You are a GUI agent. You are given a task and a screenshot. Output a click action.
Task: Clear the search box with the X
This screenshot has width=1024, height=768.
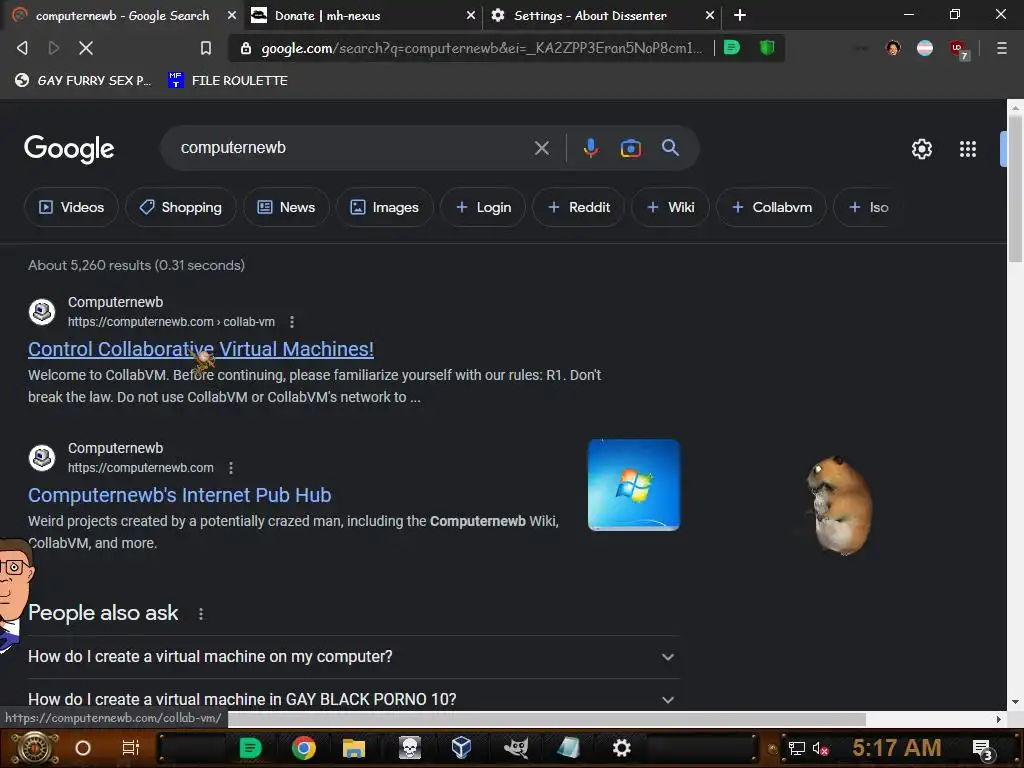(x=541, y=148)
